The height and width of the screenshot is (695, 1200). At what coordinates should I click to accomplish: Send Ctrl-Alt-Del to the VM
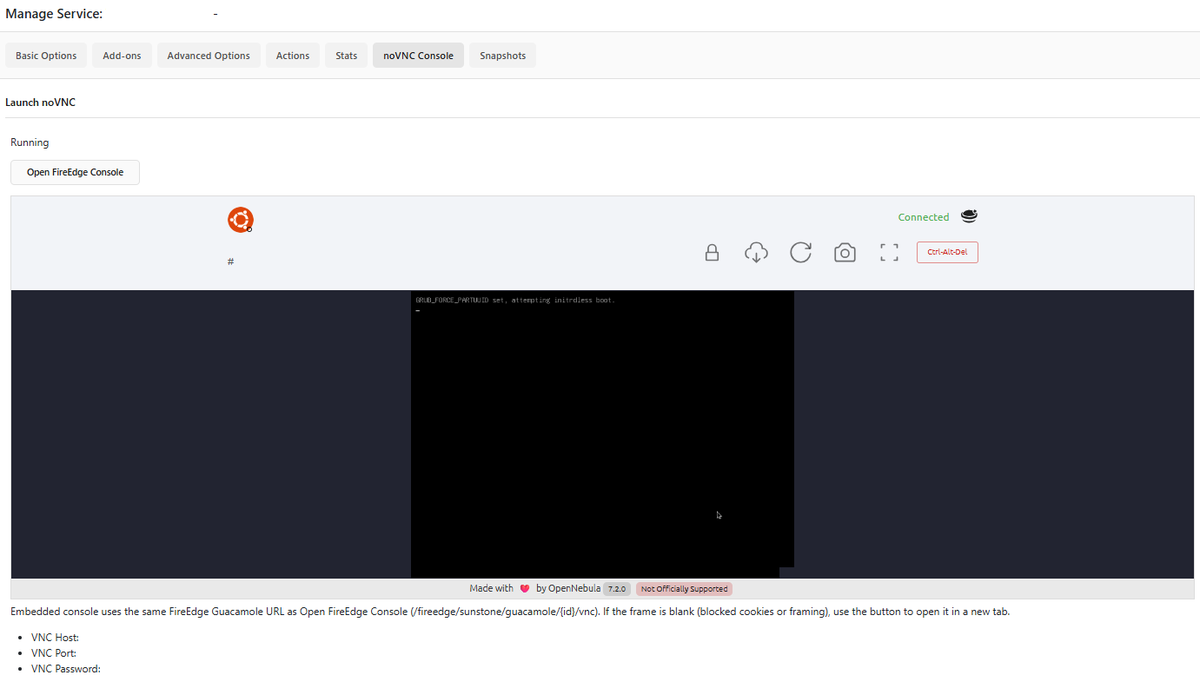[947, 252]
